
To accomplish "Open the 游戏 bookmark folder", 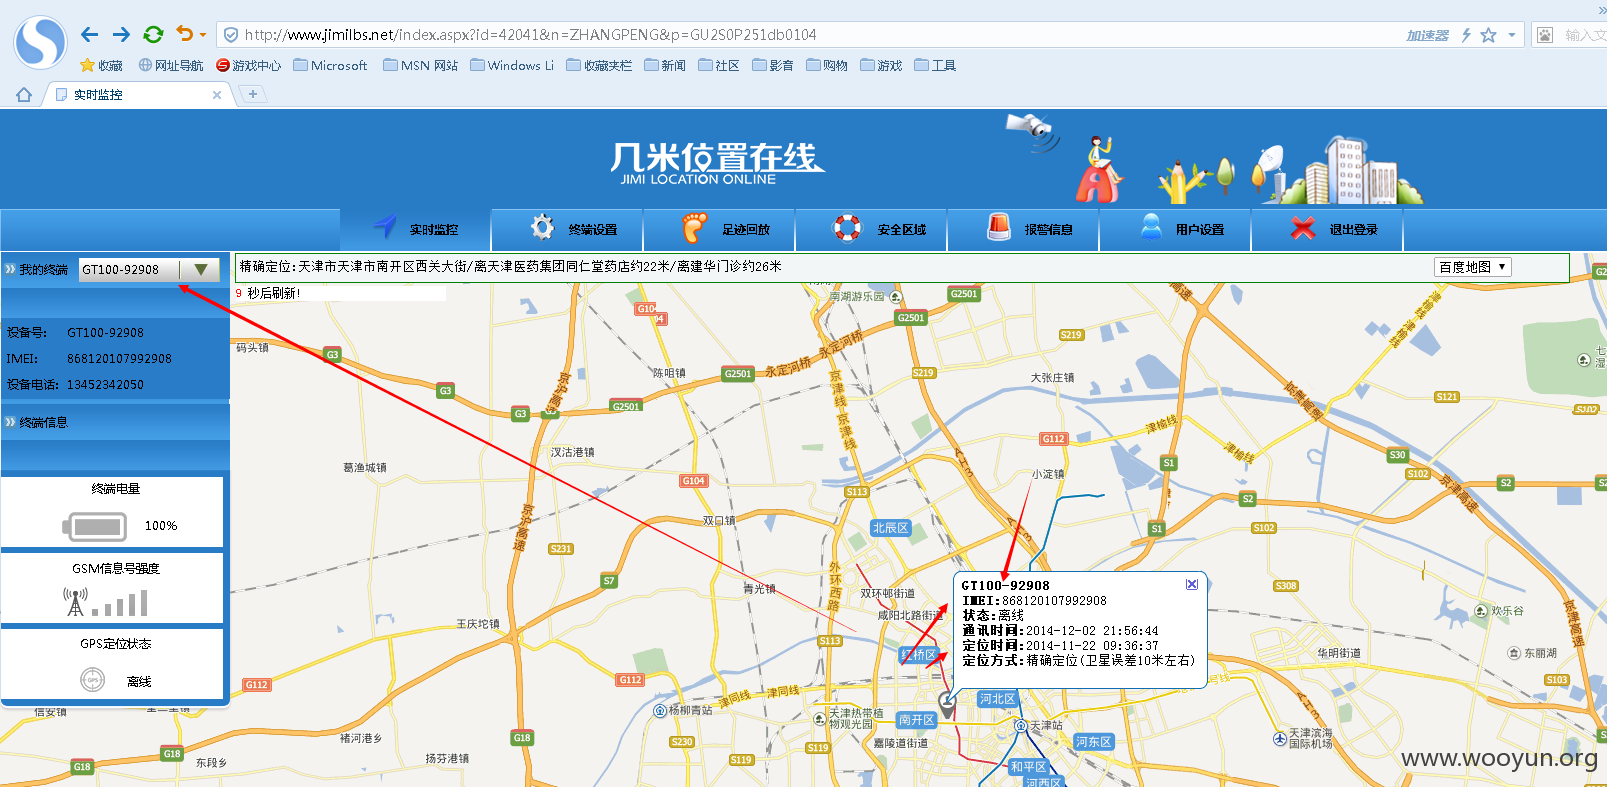I will tap(881, 65).
